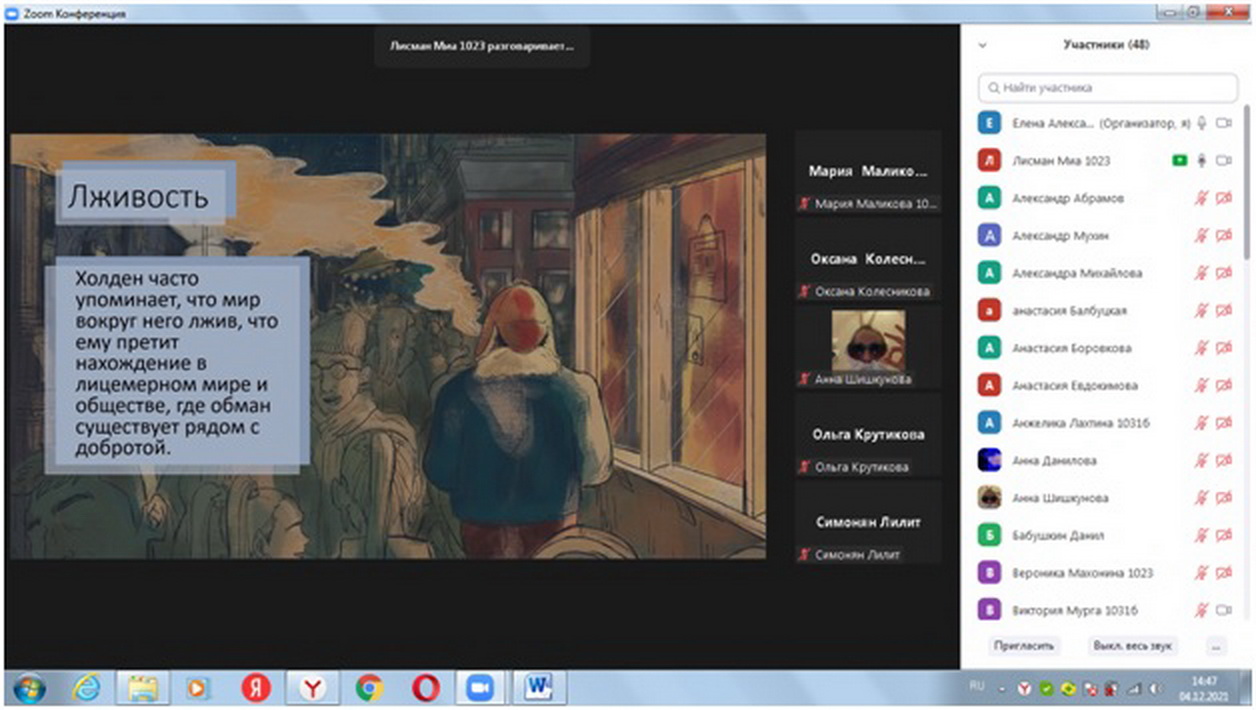Collapse the Участники panel with the chevron
The image size is (1256, 710).
982,45
